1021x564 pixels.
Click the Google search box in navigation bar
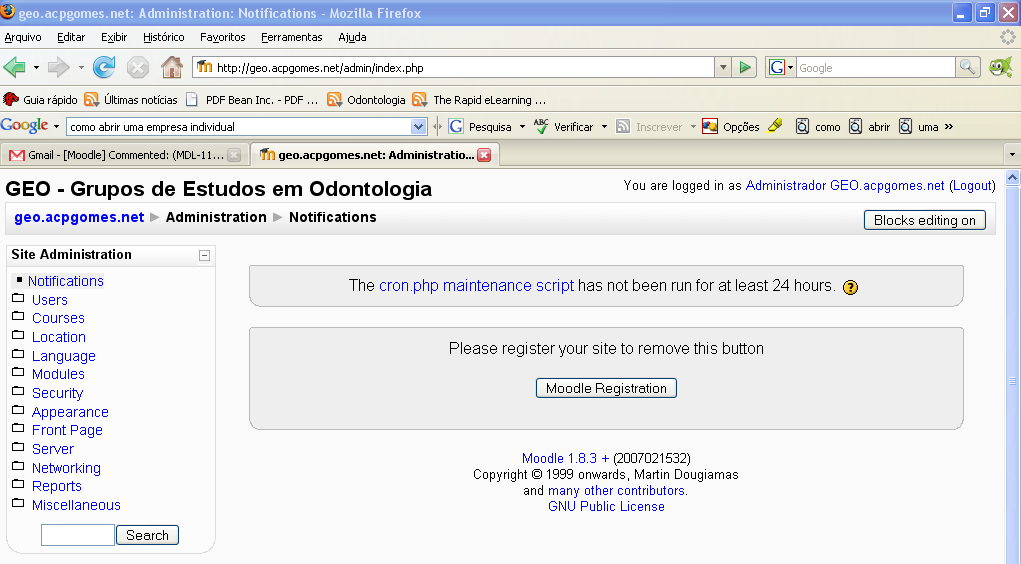coord(875,67)
